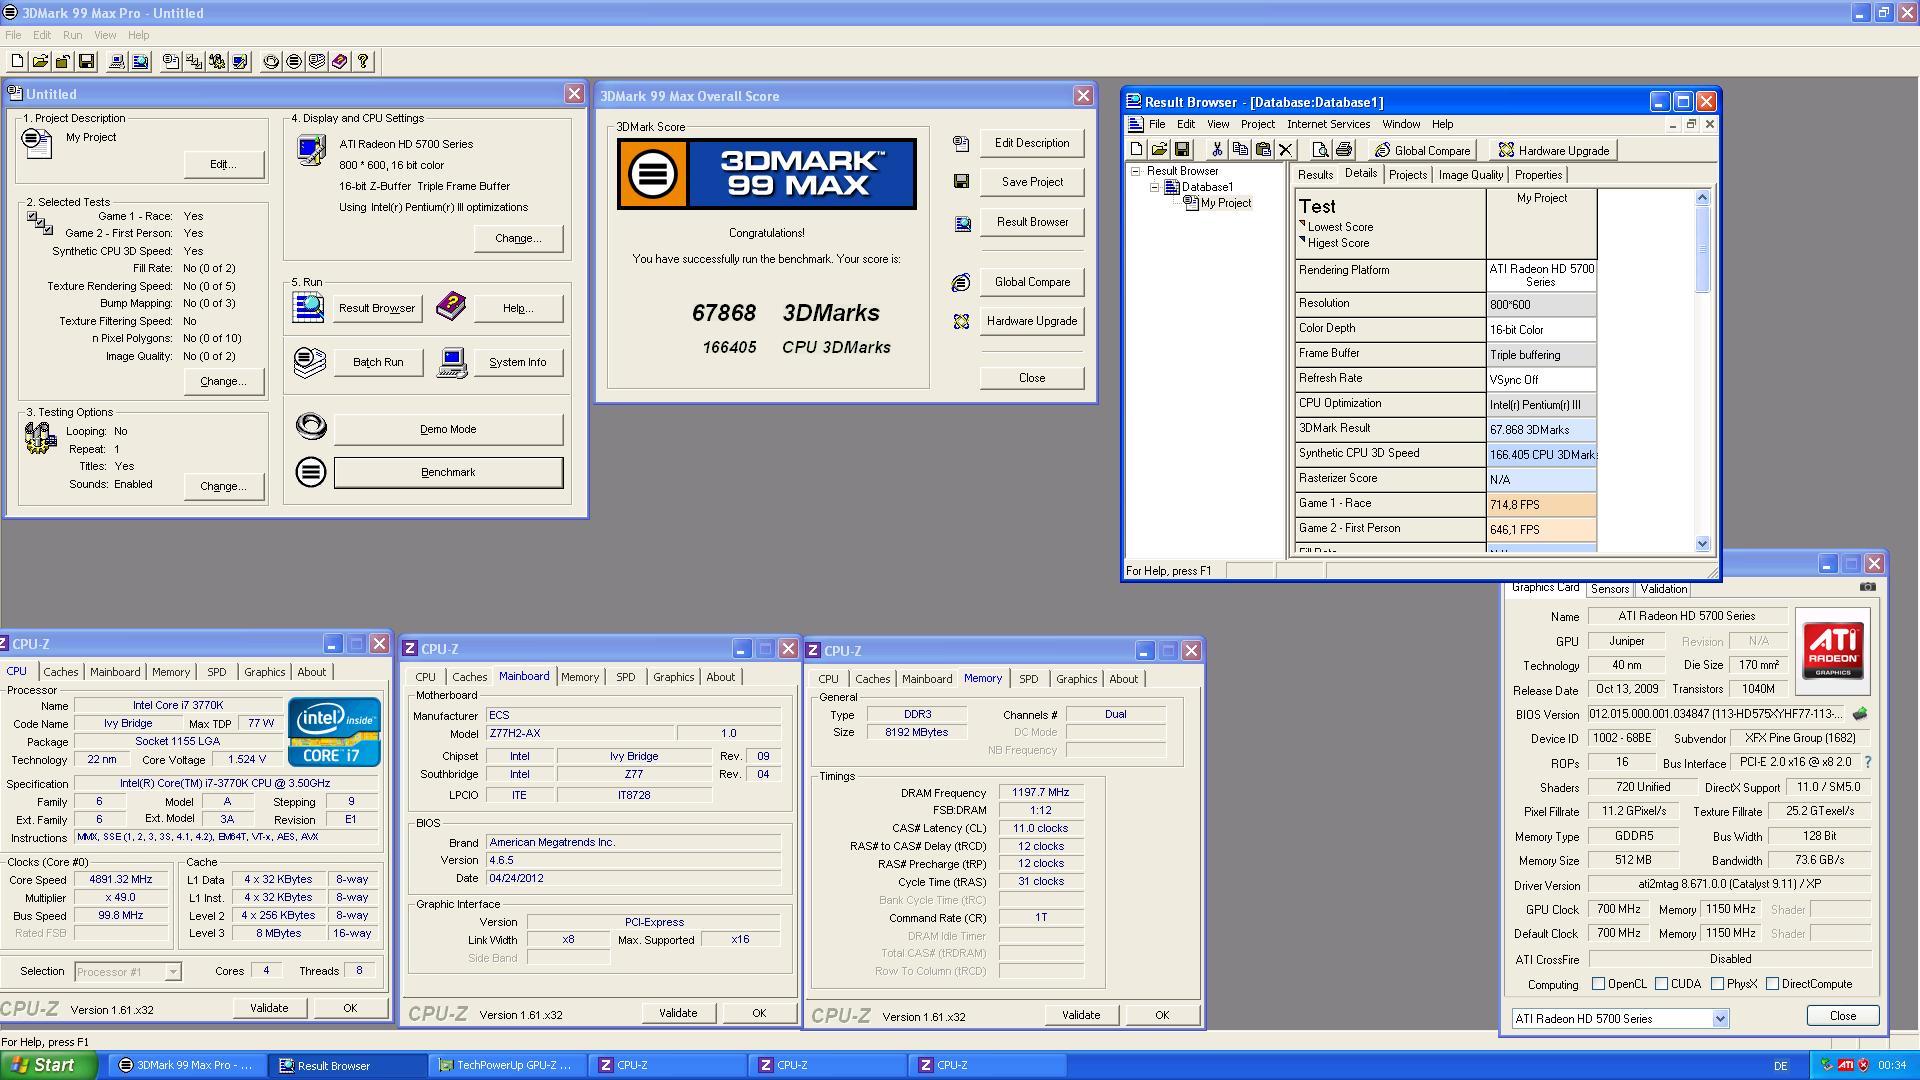Click Global Compare button in Result Browser toolbar
This screenshot has height=1080, width=1920.
tap(1421, 150)
